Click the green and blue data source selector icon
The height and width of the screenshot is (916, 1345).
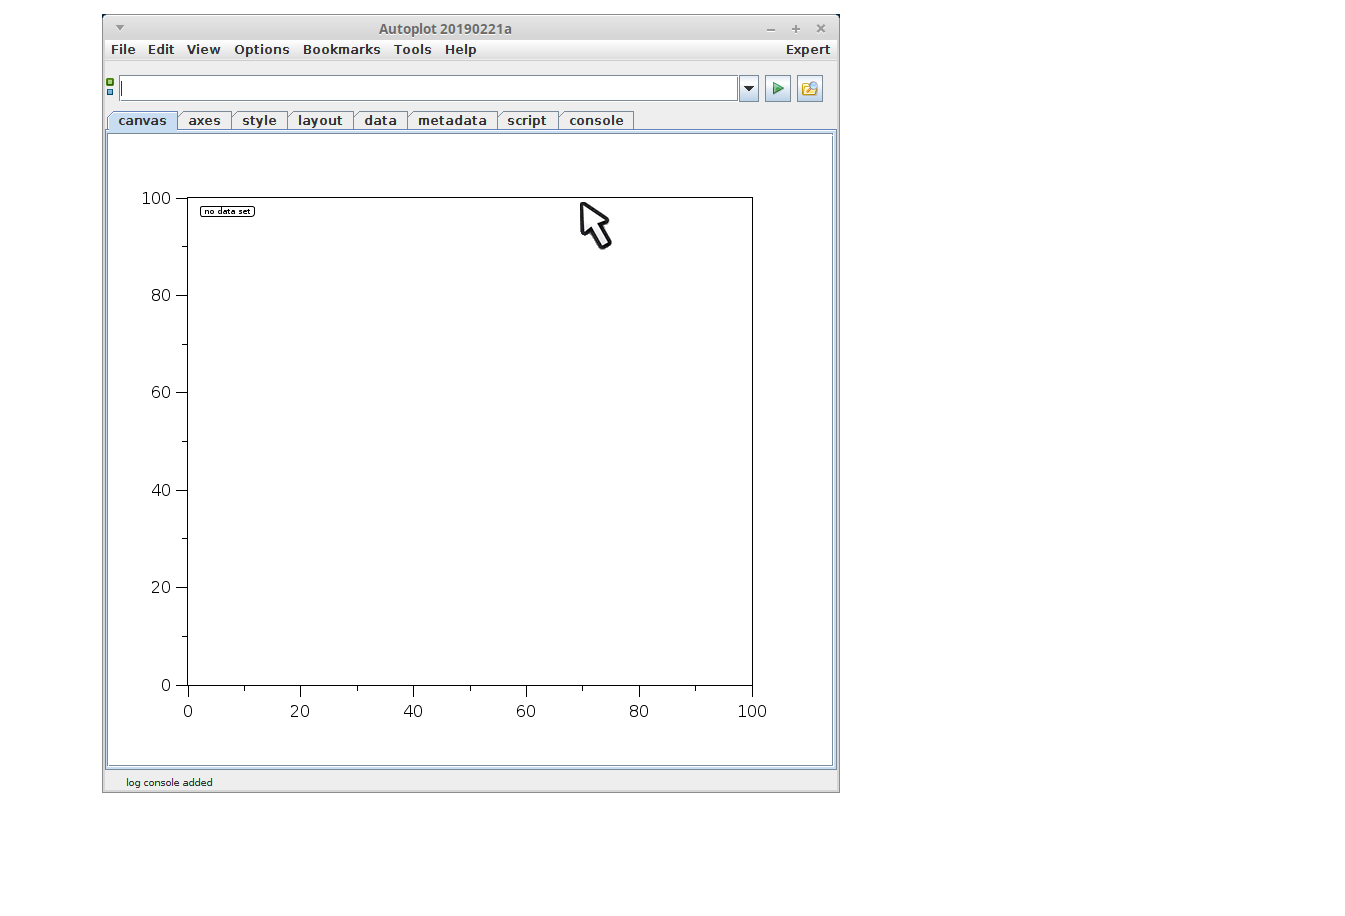tap(110, 87)
